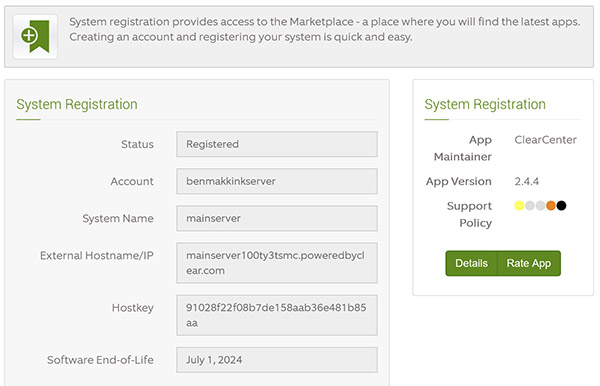The image size is (600, 386).
Task: Click the left System Registration heading
Action: click(x=77, y=104)
